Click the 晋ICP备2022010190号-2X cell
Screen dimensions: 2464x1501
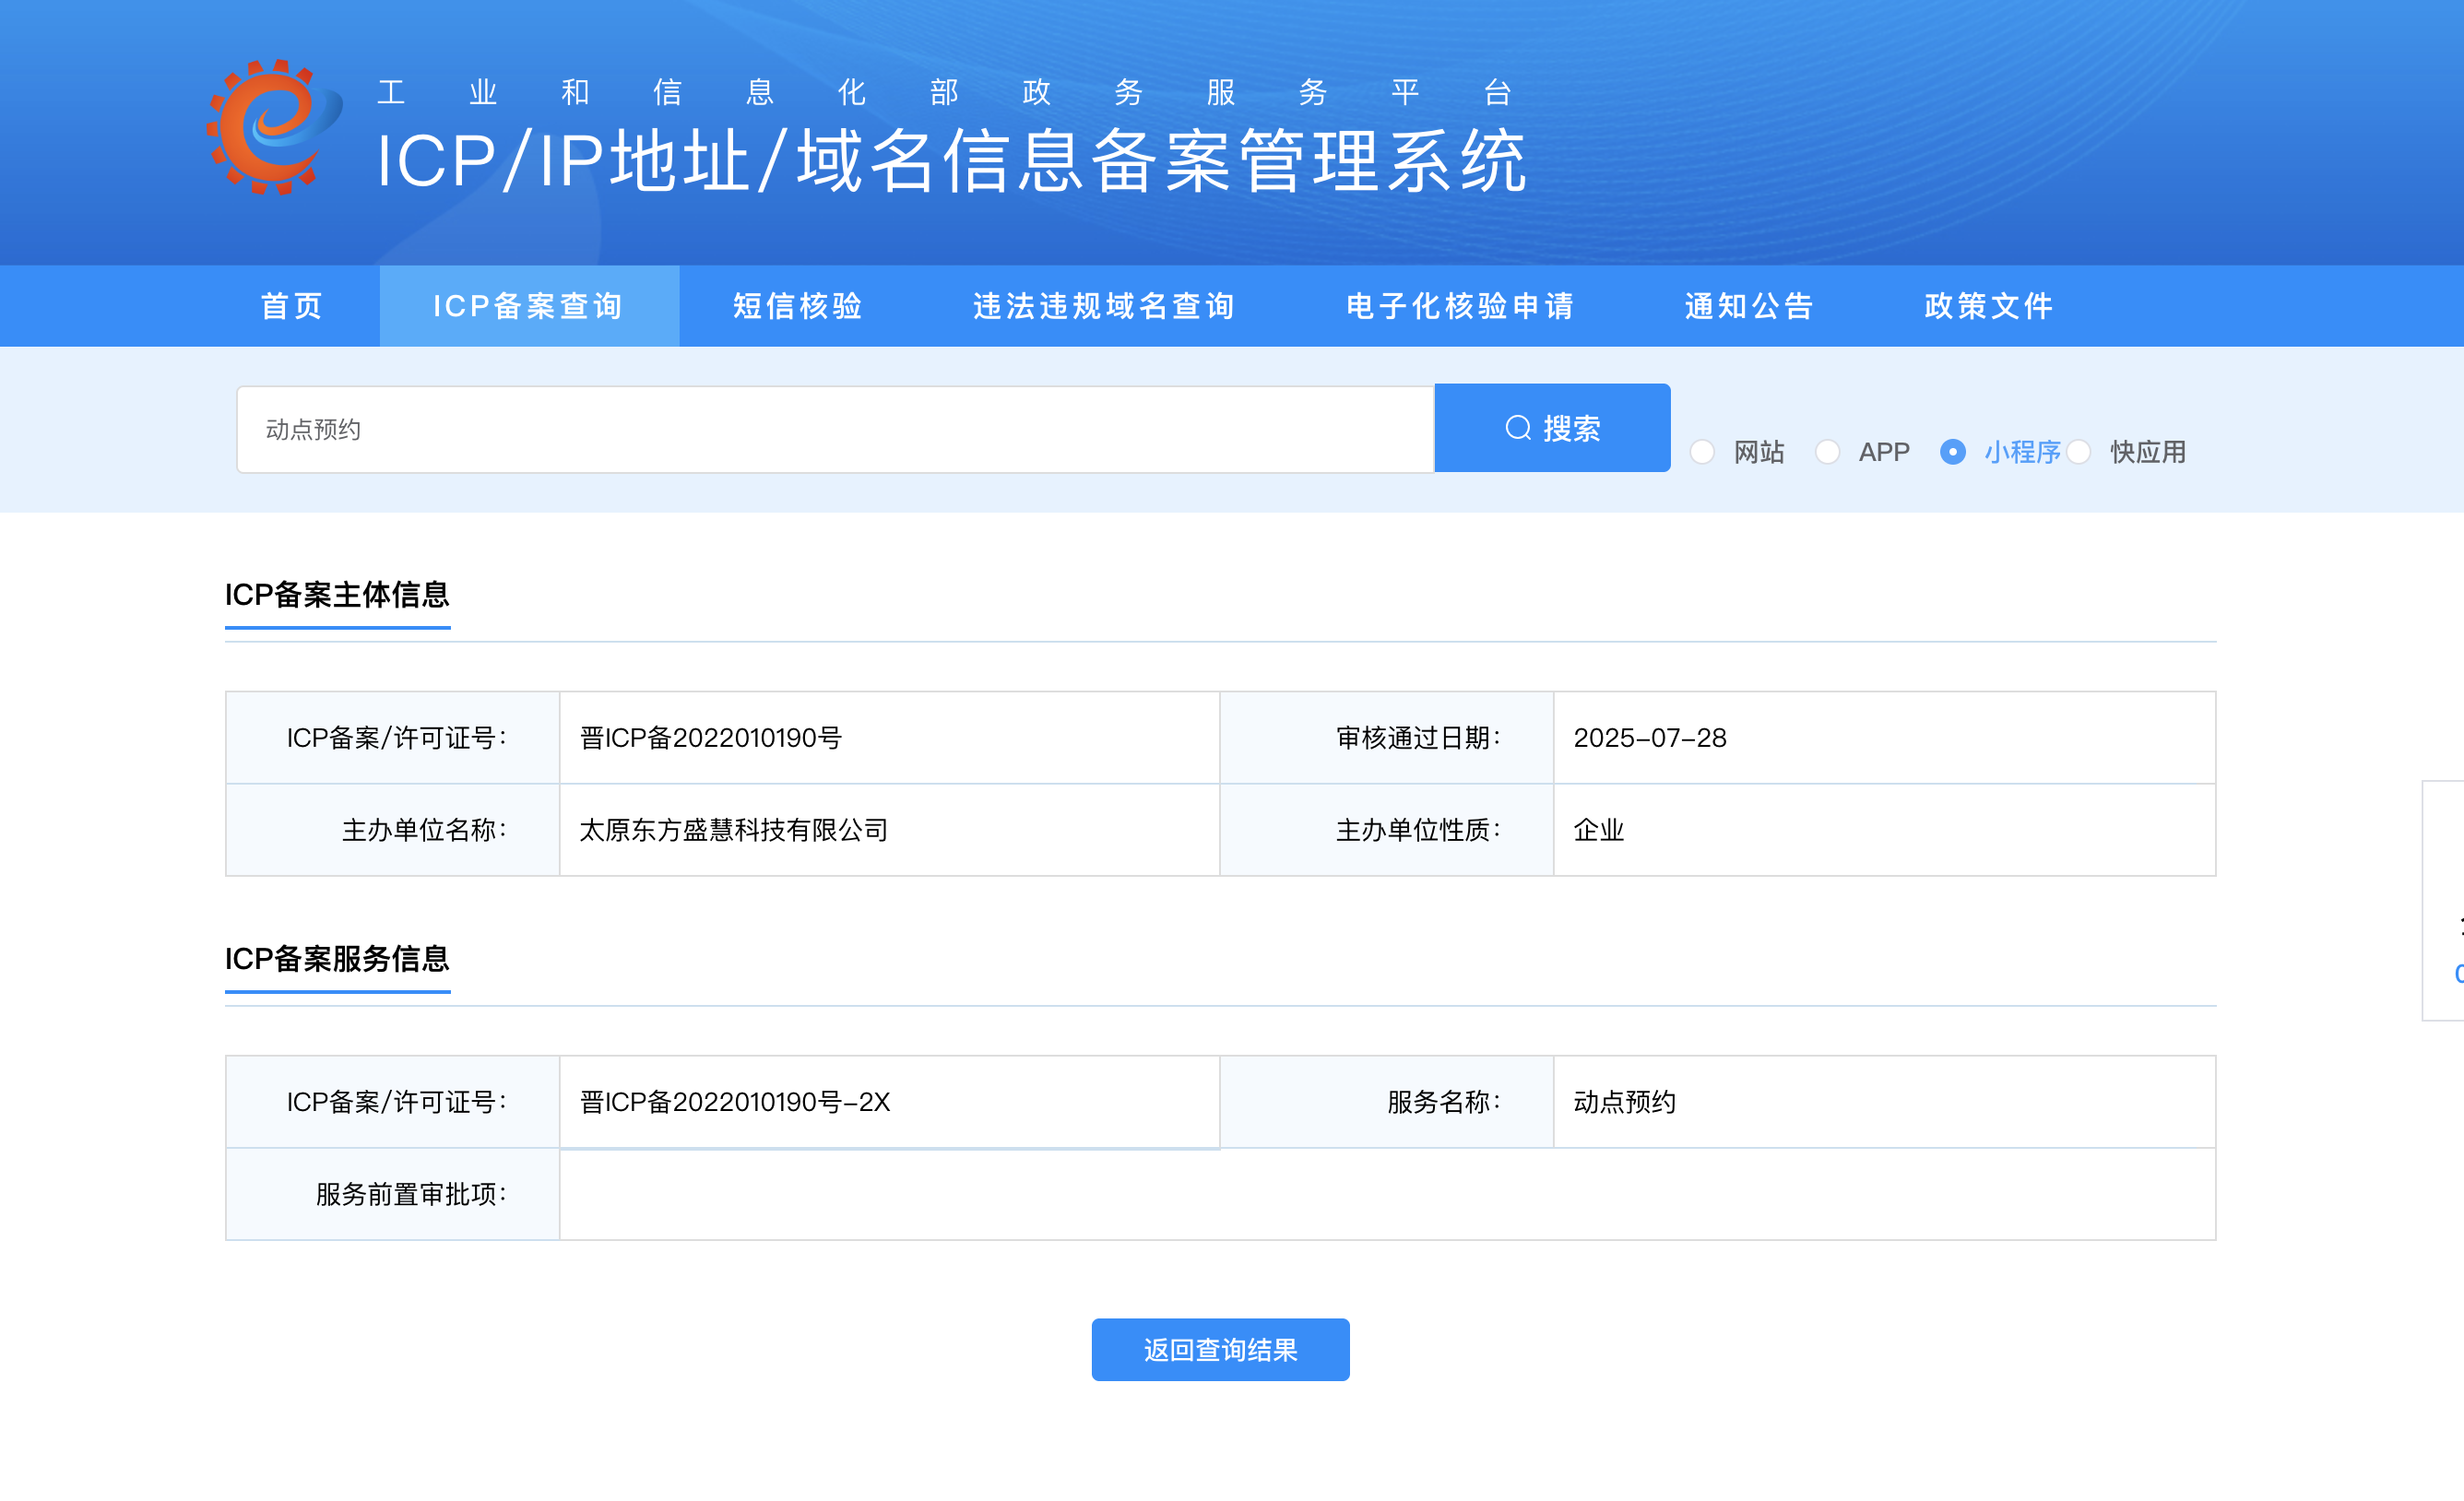[x=889, y=1102]
